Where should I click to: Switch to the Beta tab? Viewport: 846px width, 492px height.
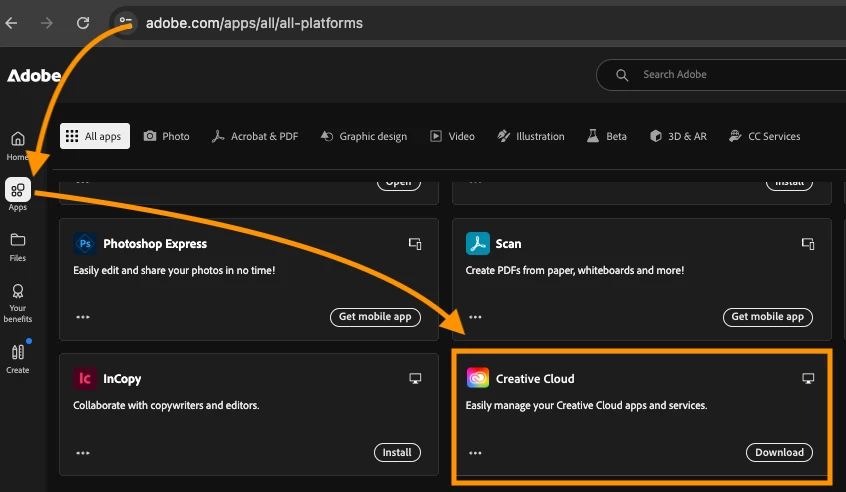coord(607,136)
